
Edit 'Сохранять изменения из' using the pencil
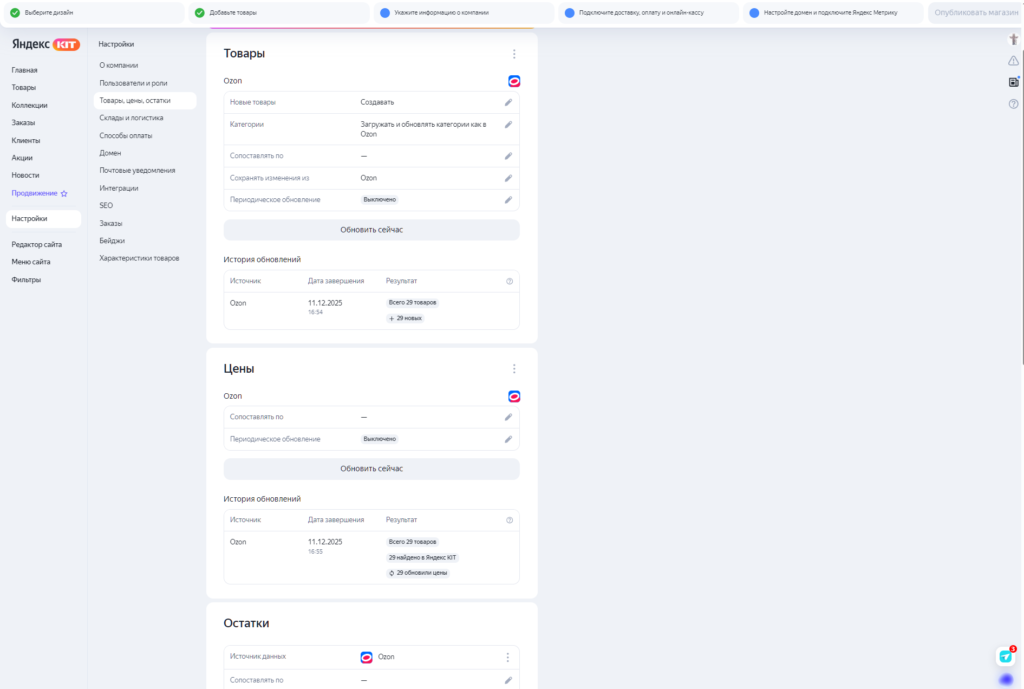[508, 178]
